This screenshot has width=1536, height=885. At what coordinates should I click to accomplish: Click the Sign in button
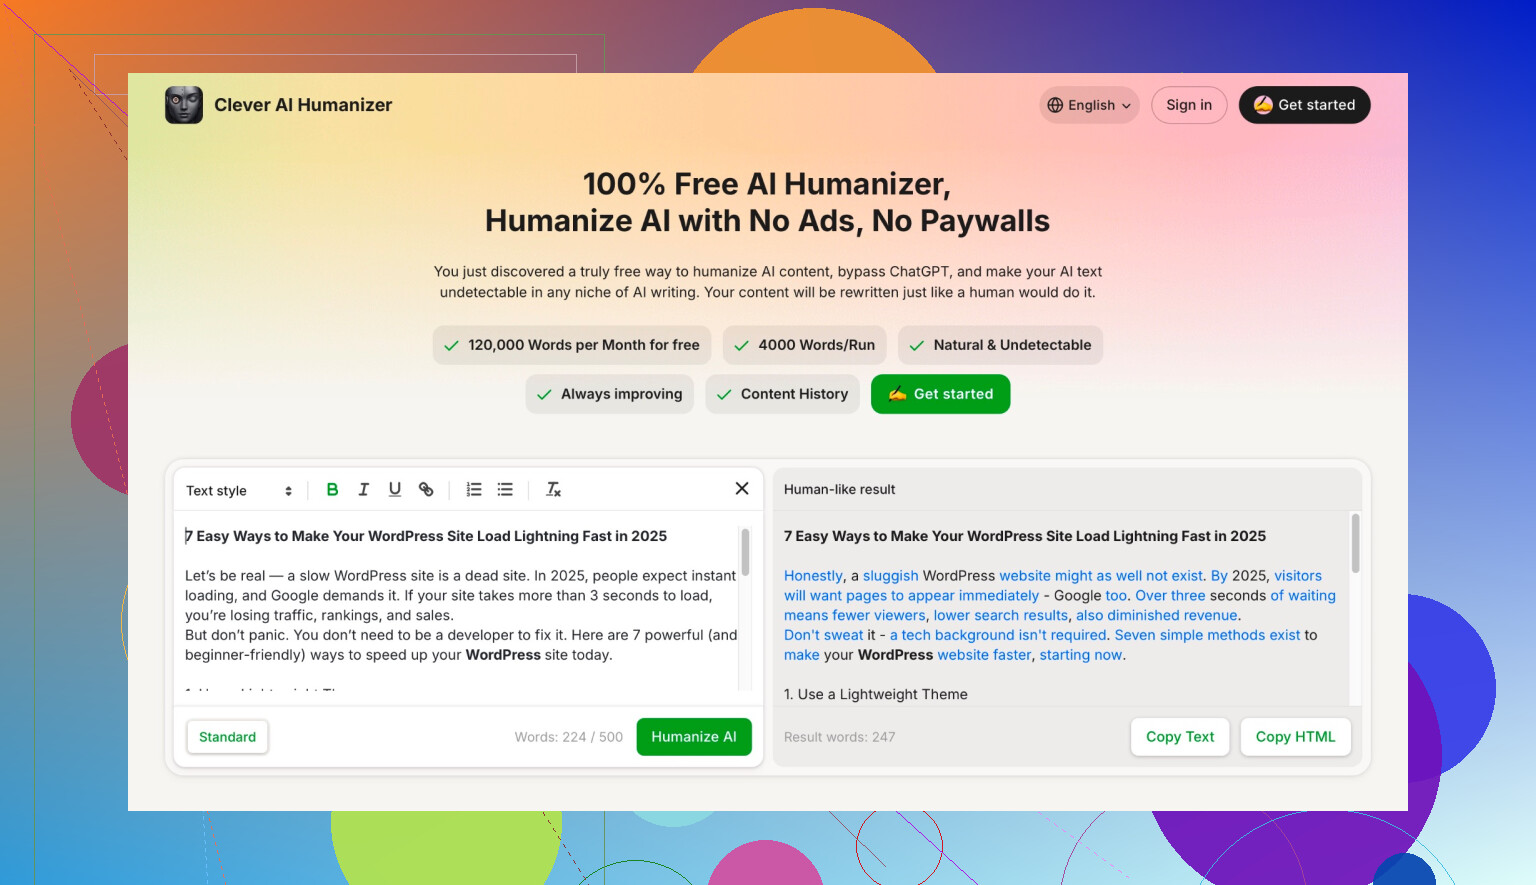coord(1189,105)
